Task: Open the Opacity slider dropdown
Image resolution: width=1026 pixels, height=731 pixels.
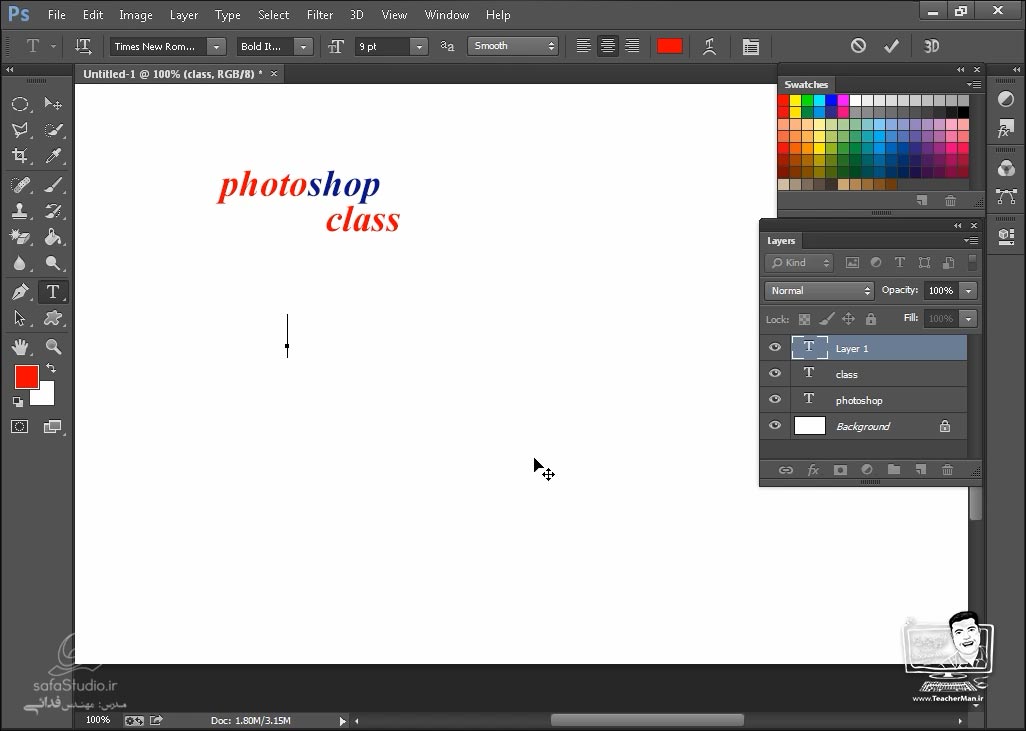Action: click(968, 291)
